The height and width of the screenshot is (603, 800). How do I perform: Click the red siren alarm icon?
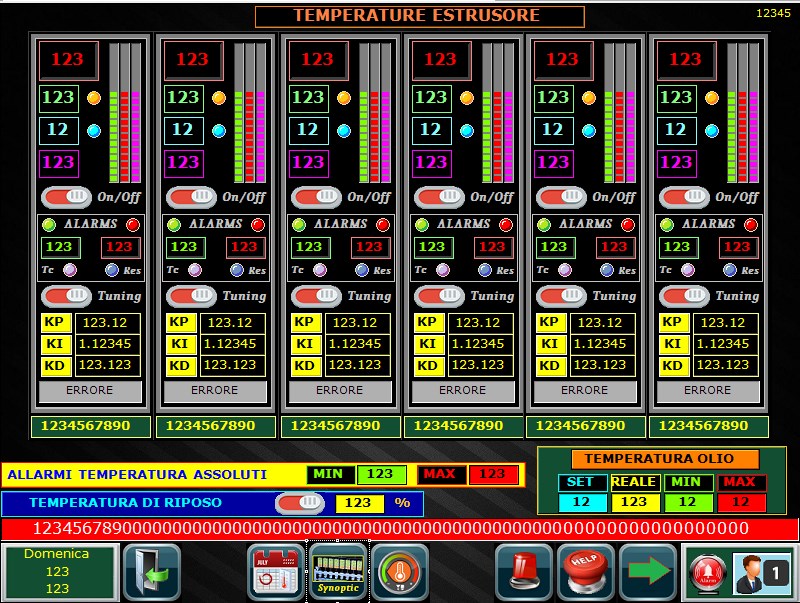(524, 572)
